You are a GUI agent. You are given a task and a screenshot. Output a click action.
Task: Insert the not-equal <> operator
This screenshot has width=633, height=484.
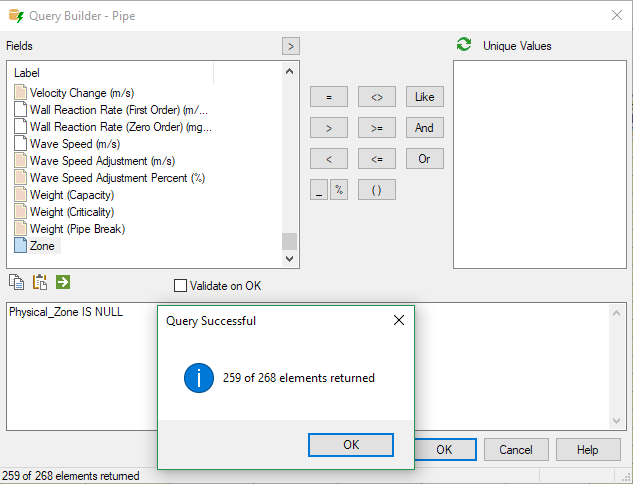click(x=377, y=97)
